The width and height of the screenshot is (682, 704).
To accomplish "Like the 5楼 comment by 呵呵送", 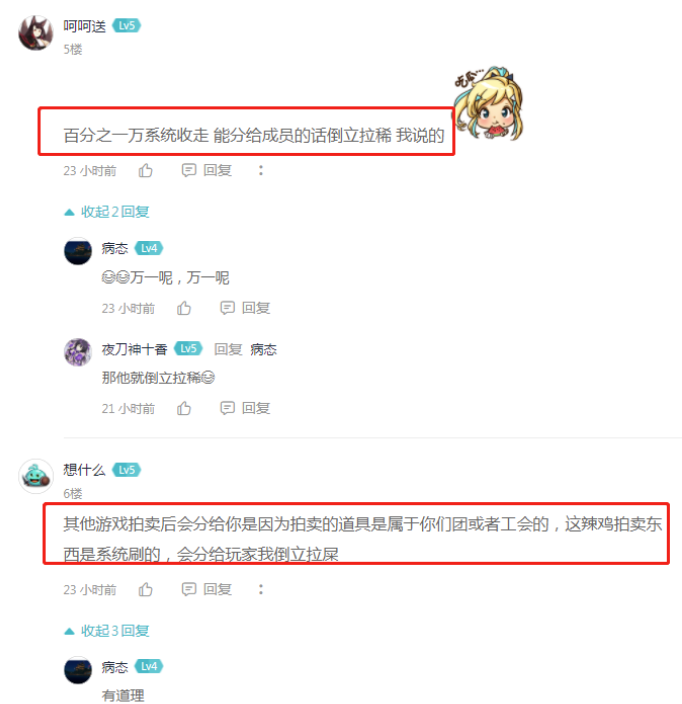I will 145,171.
